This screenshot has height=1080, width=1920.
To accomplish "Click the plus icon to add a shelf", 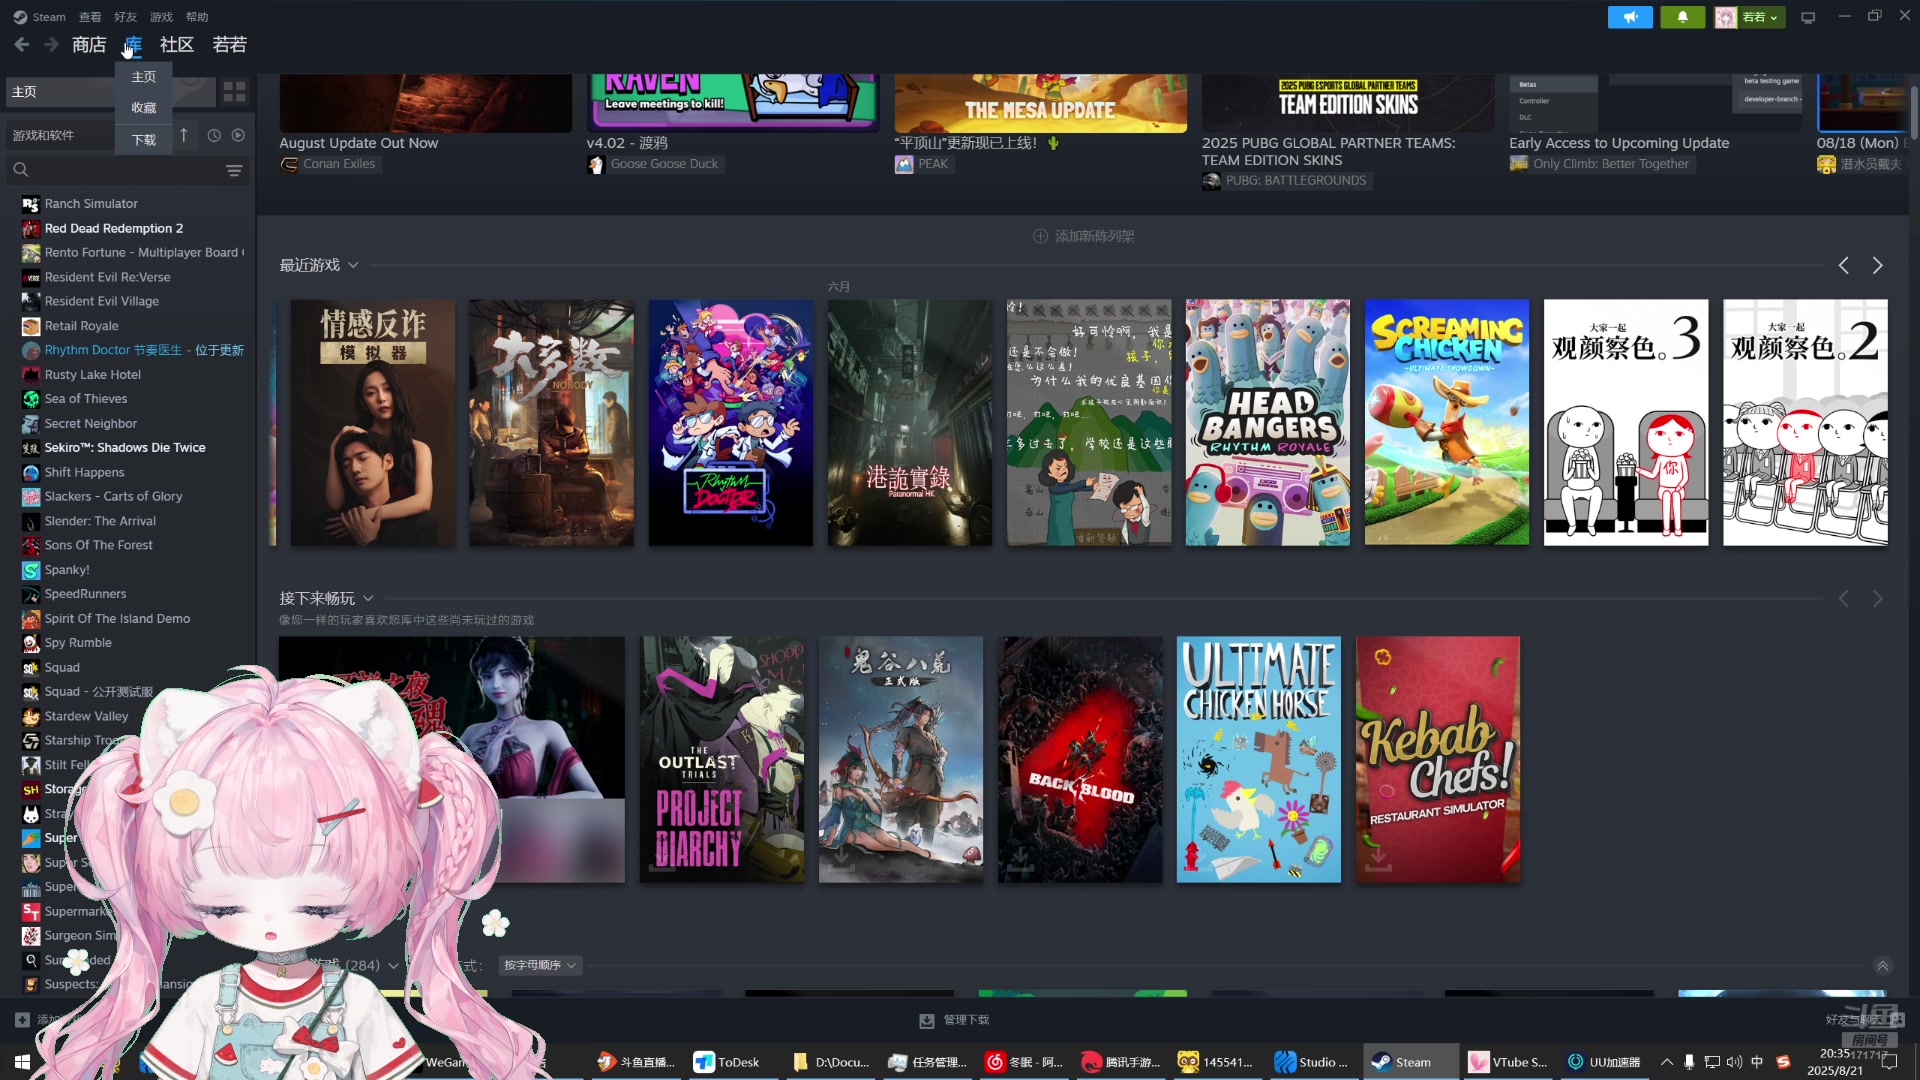I will (x=1040, y=236).
